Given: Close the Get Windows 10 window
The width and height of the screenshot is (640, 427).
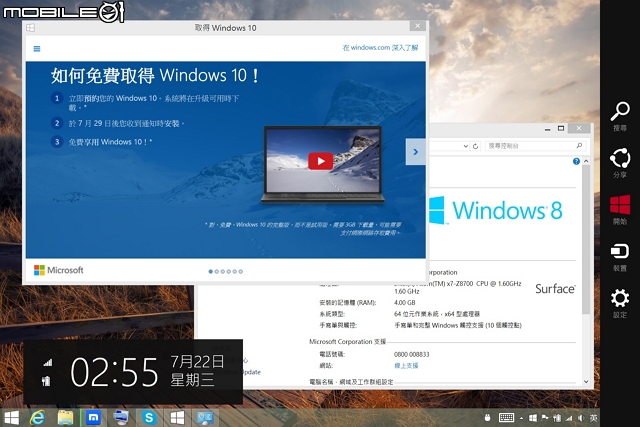Looking at the screenshot, I should 418,26.
